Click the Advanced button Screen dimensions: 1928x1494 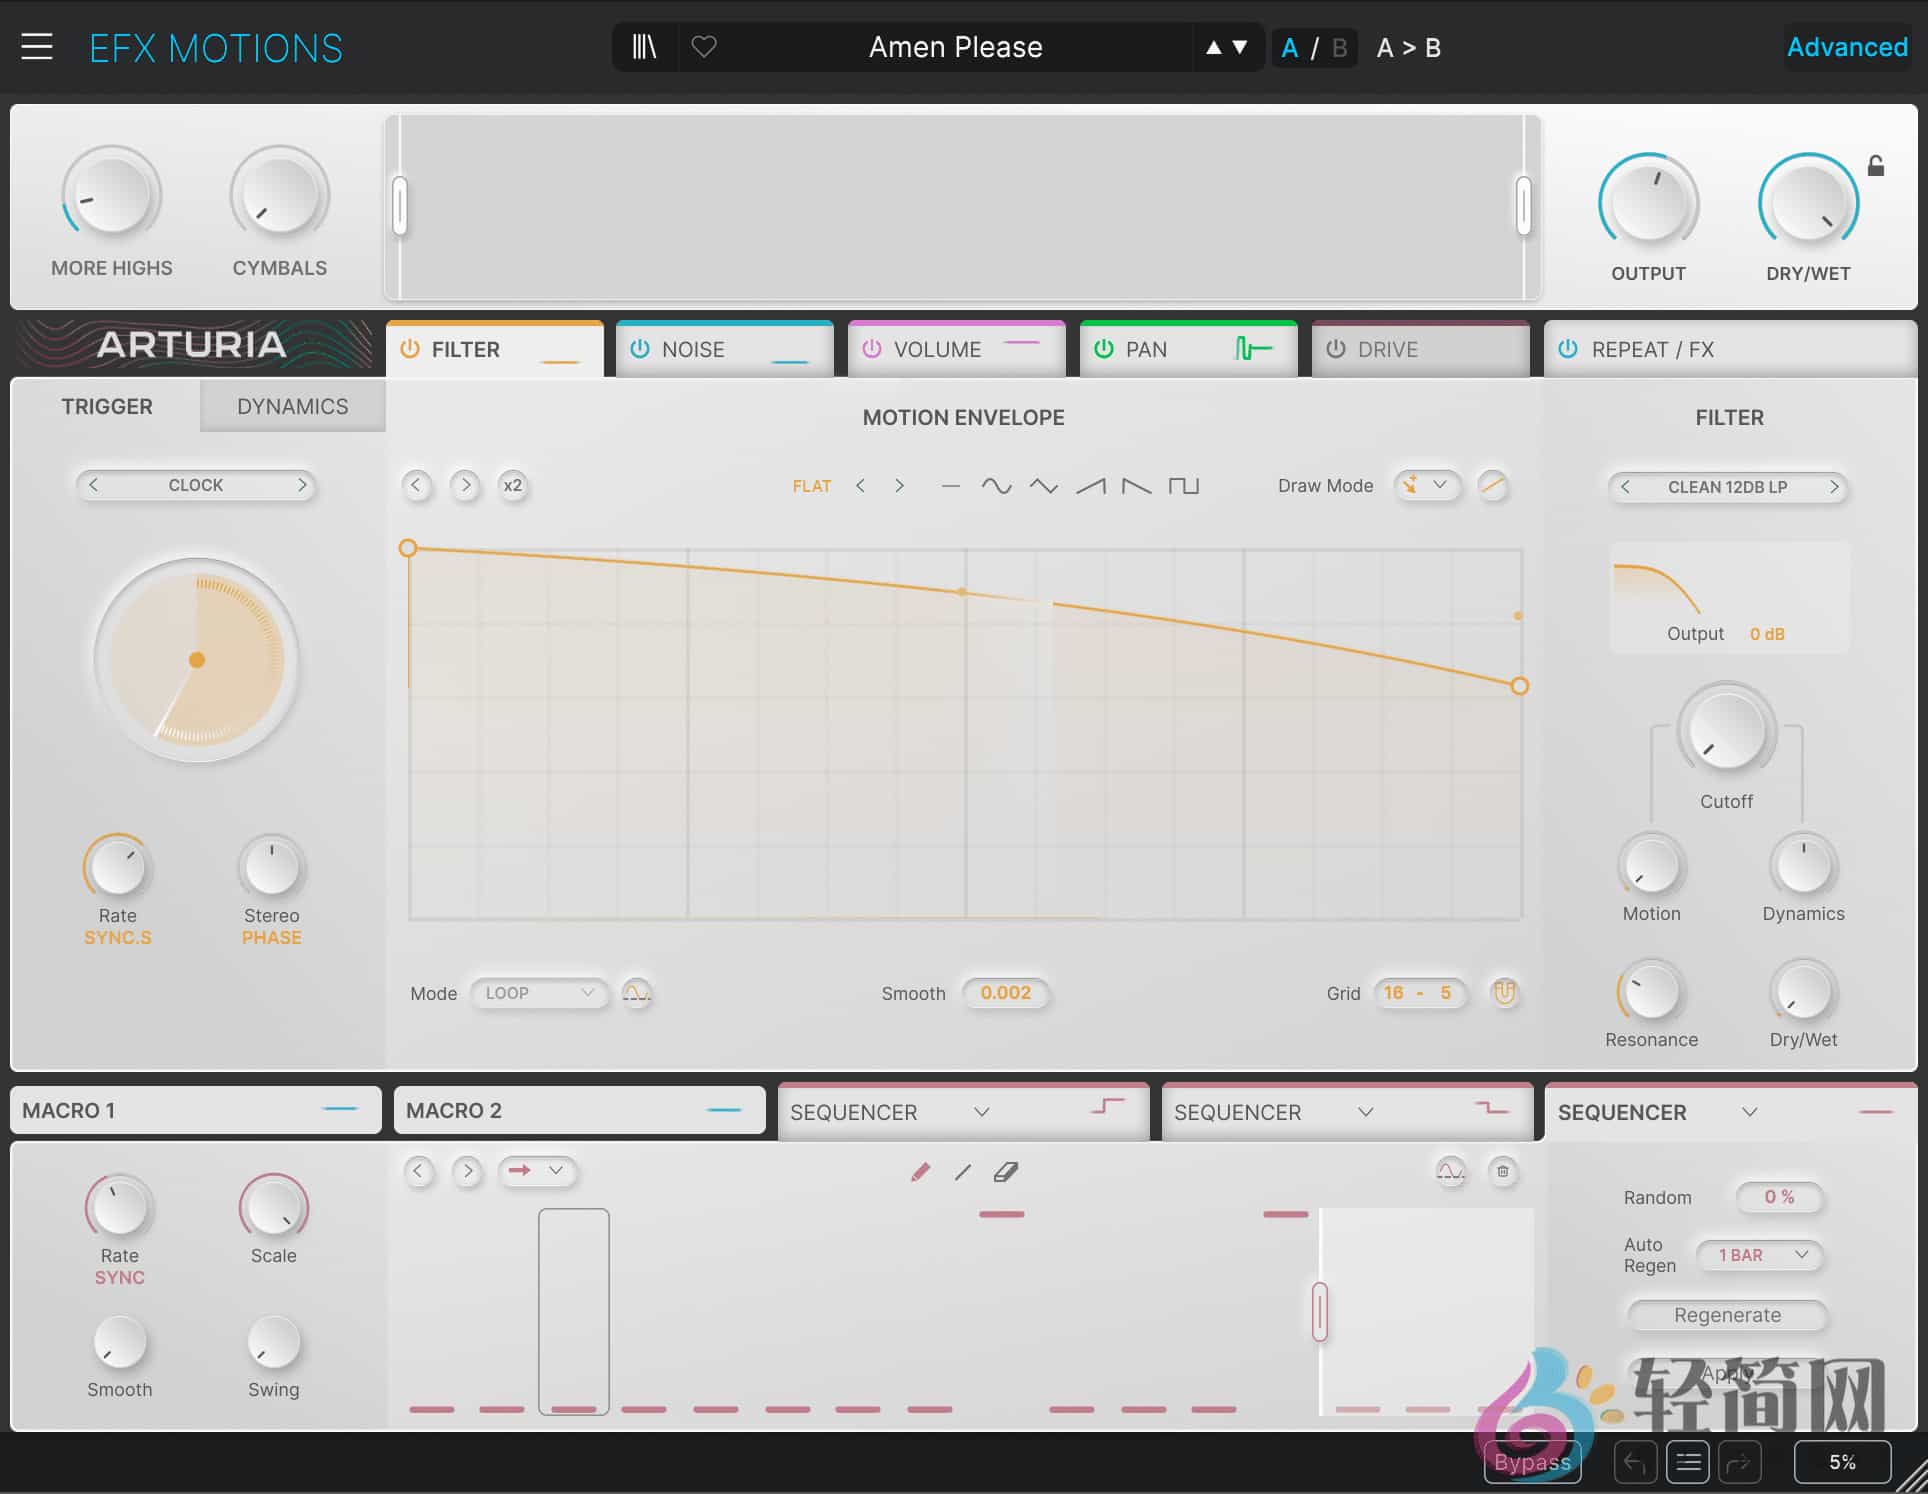[1846, 47]
